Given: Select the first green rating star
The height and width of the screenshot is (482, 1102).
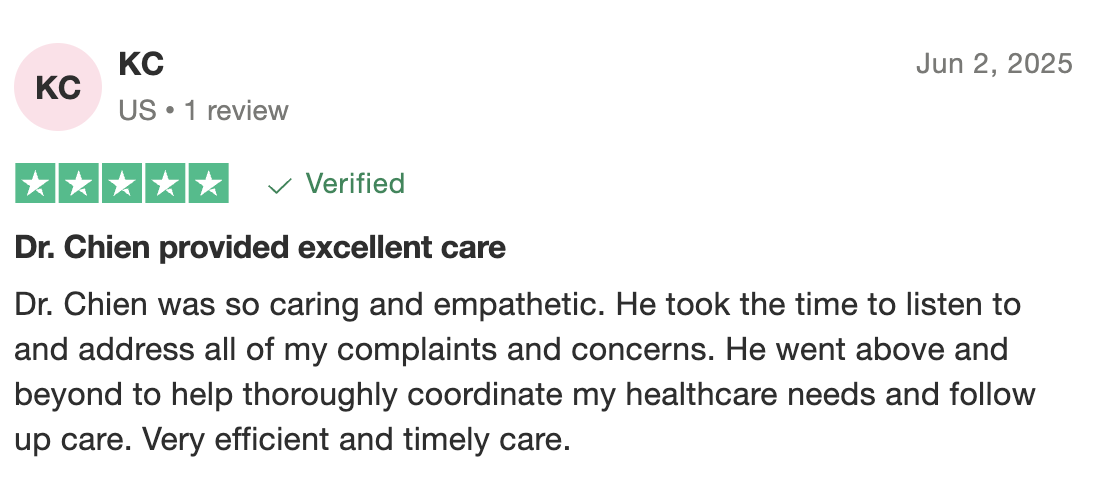Looking at the screenshot, I should coord(37,184).
